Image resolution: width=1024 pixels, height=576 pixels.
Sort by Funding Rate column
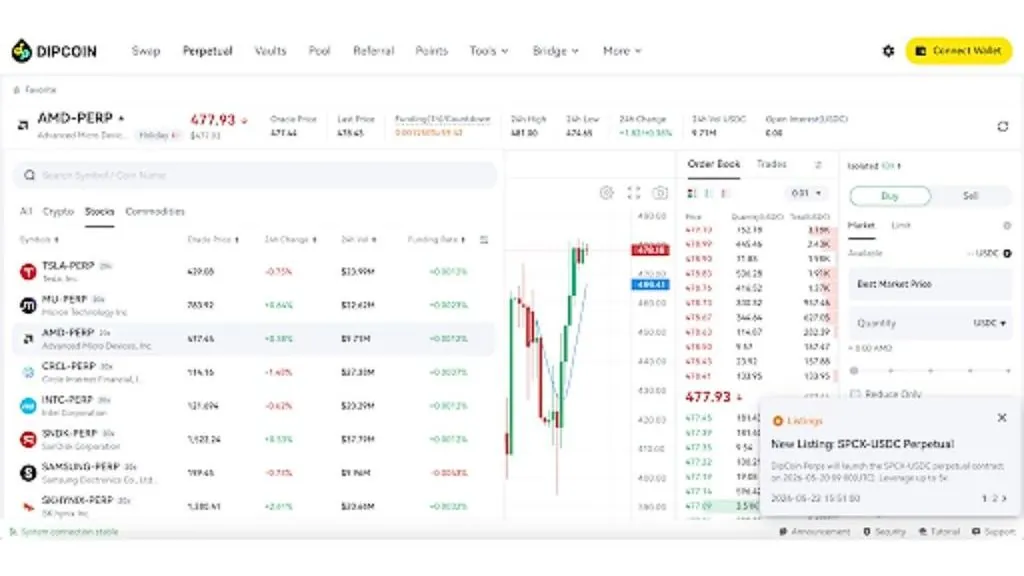coord(436,240)
